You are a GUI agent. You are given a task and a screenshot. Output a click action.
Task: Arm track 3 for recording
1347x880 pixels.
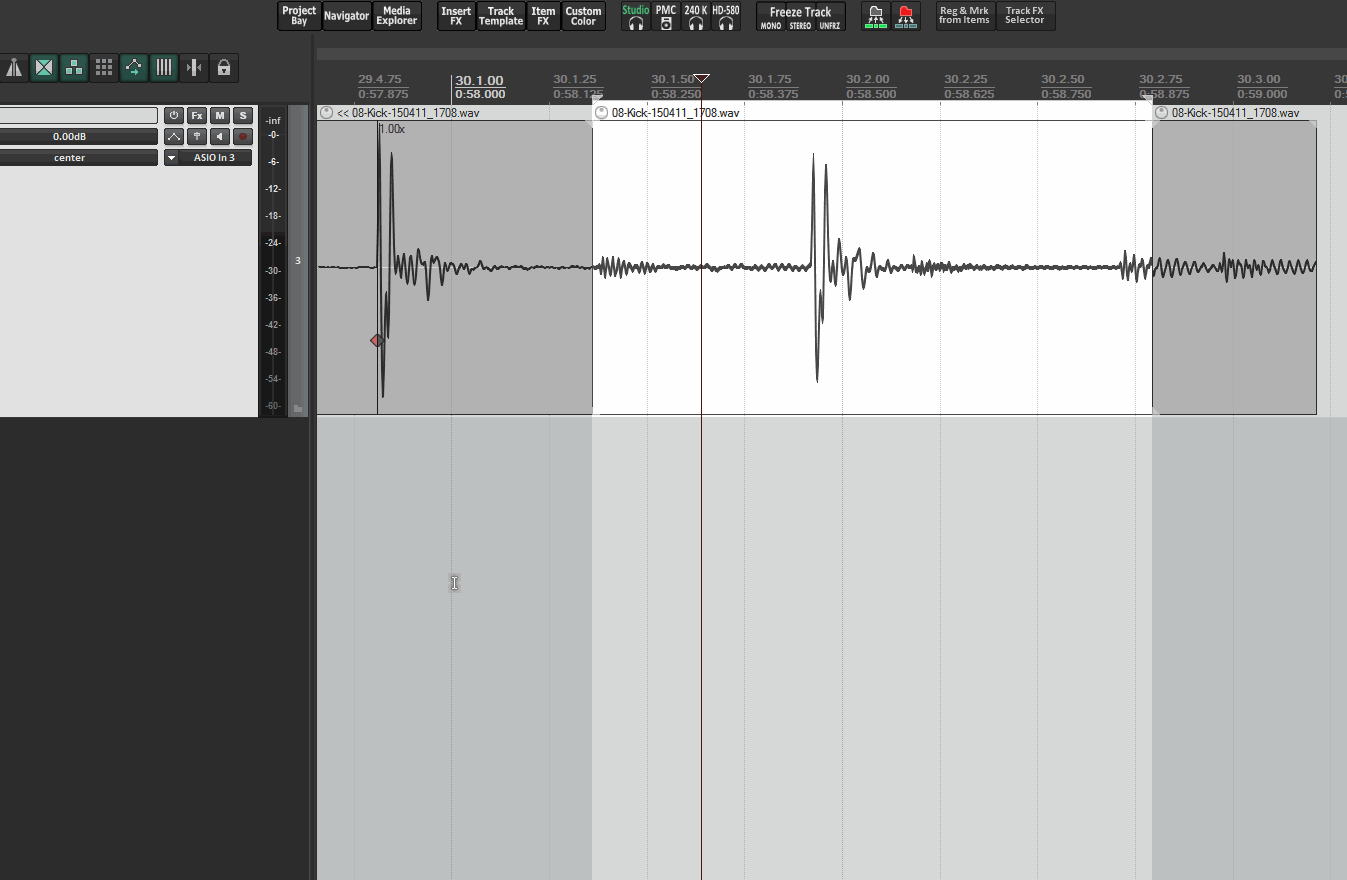(242, 137)
